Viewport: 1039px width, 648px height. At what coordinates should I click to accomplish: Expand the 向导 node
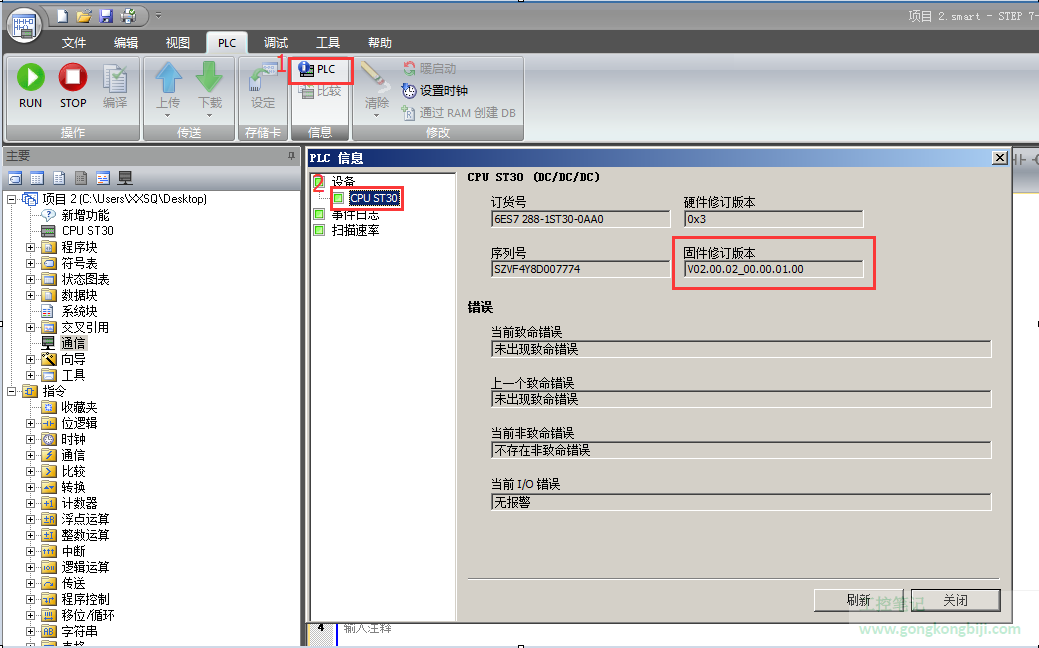(x=30, y=359)
